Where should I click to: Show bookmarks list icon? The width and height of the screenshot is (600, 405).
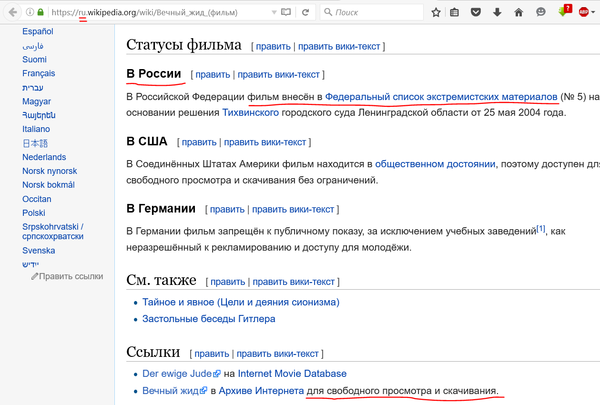tap(454, 12)
